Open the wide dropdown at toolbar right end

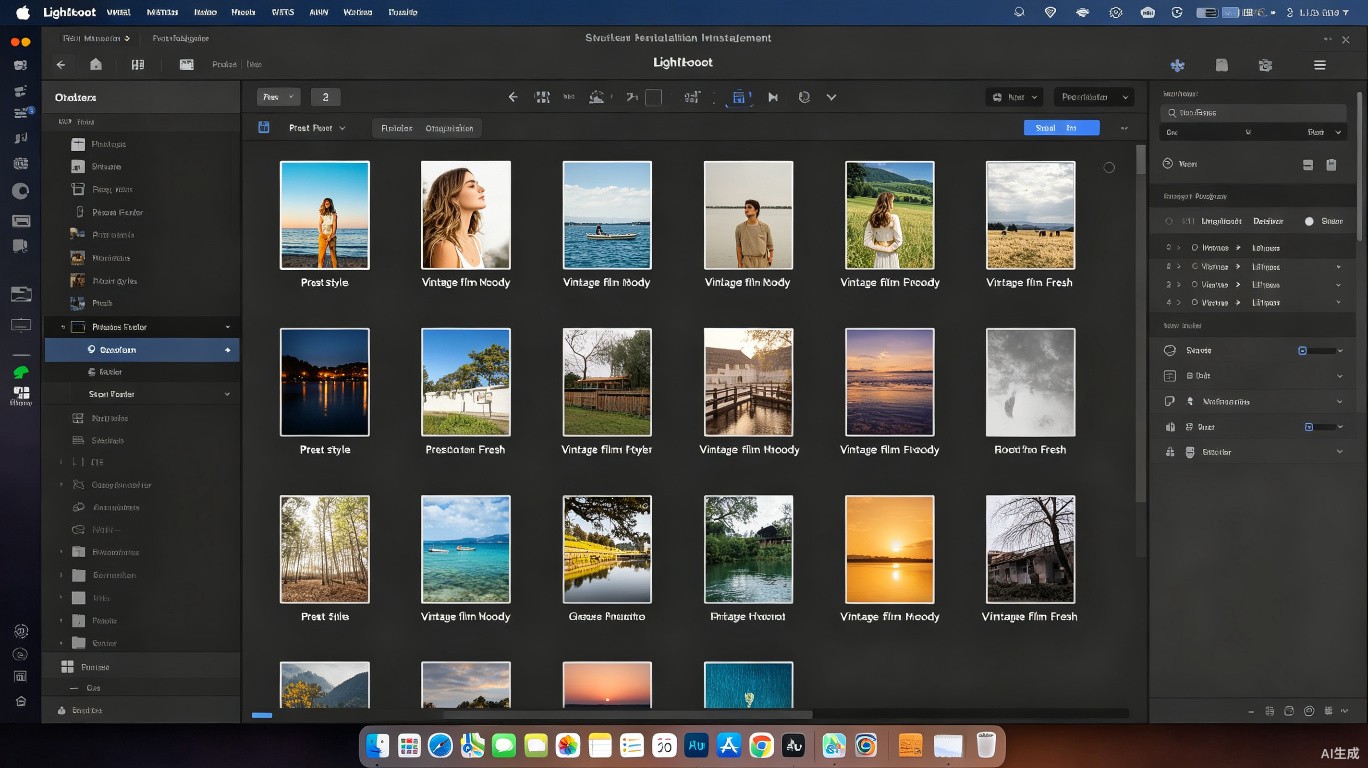pyautogui.click(x=1093, y=97)
